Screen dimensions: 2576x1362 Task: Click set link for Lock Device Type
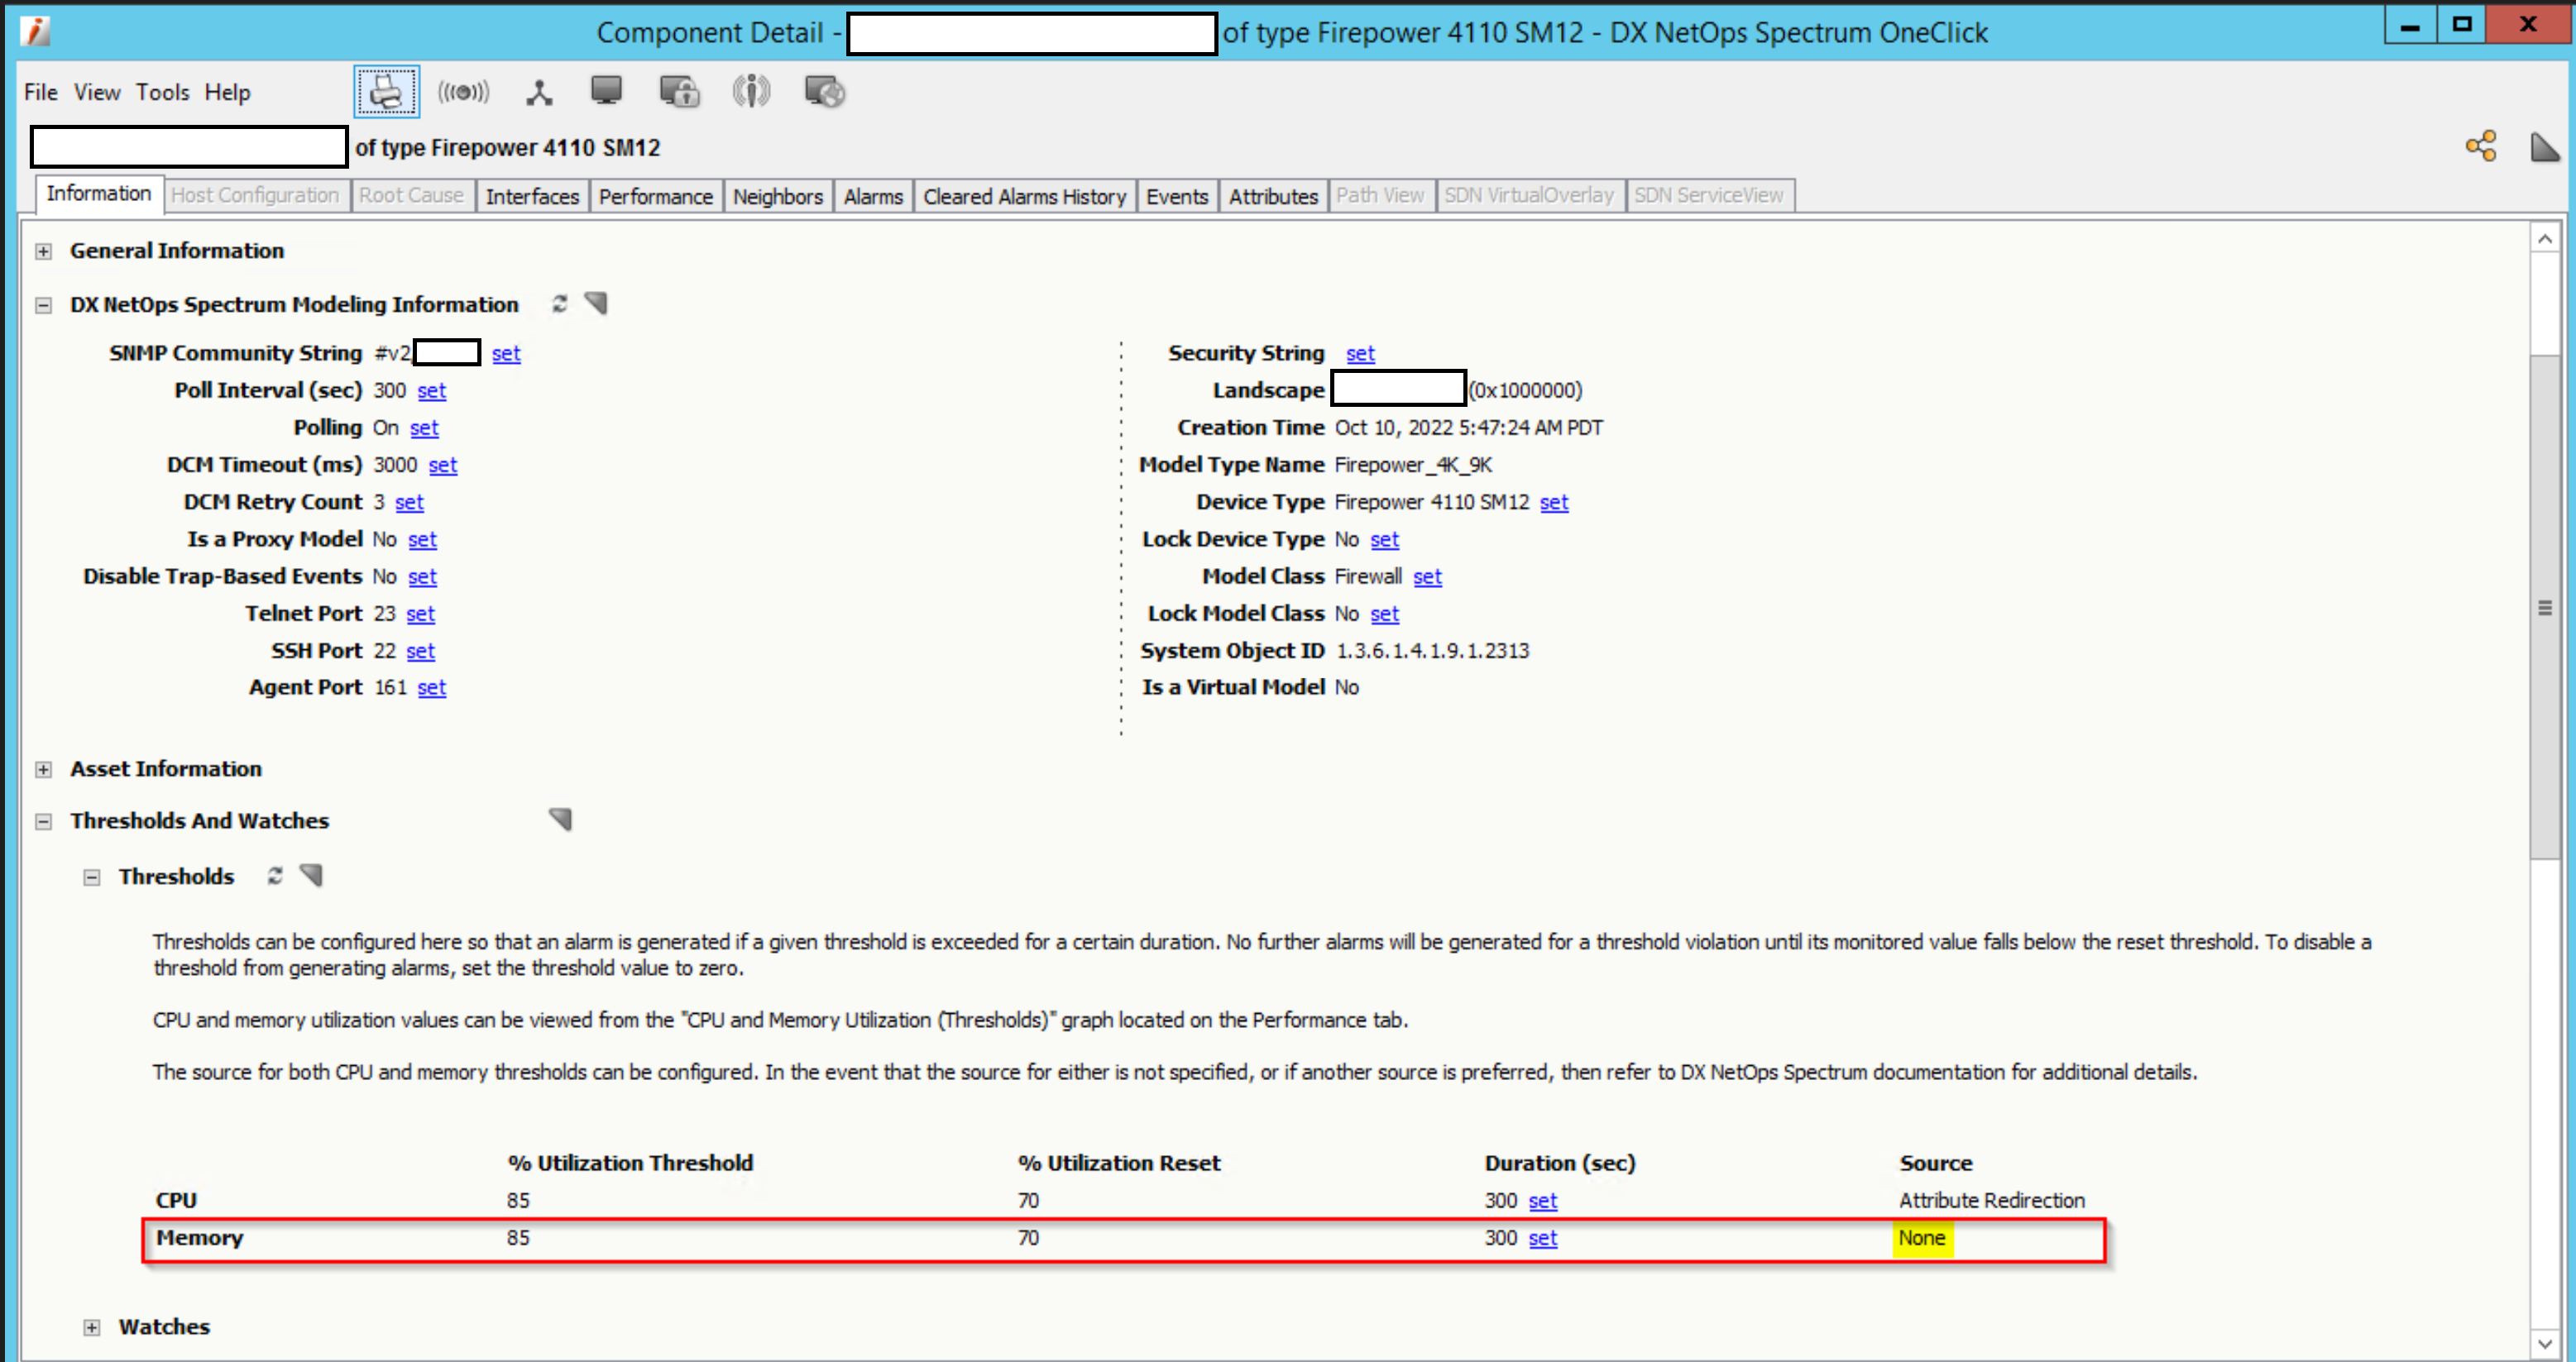click(x=1385, y=539)
